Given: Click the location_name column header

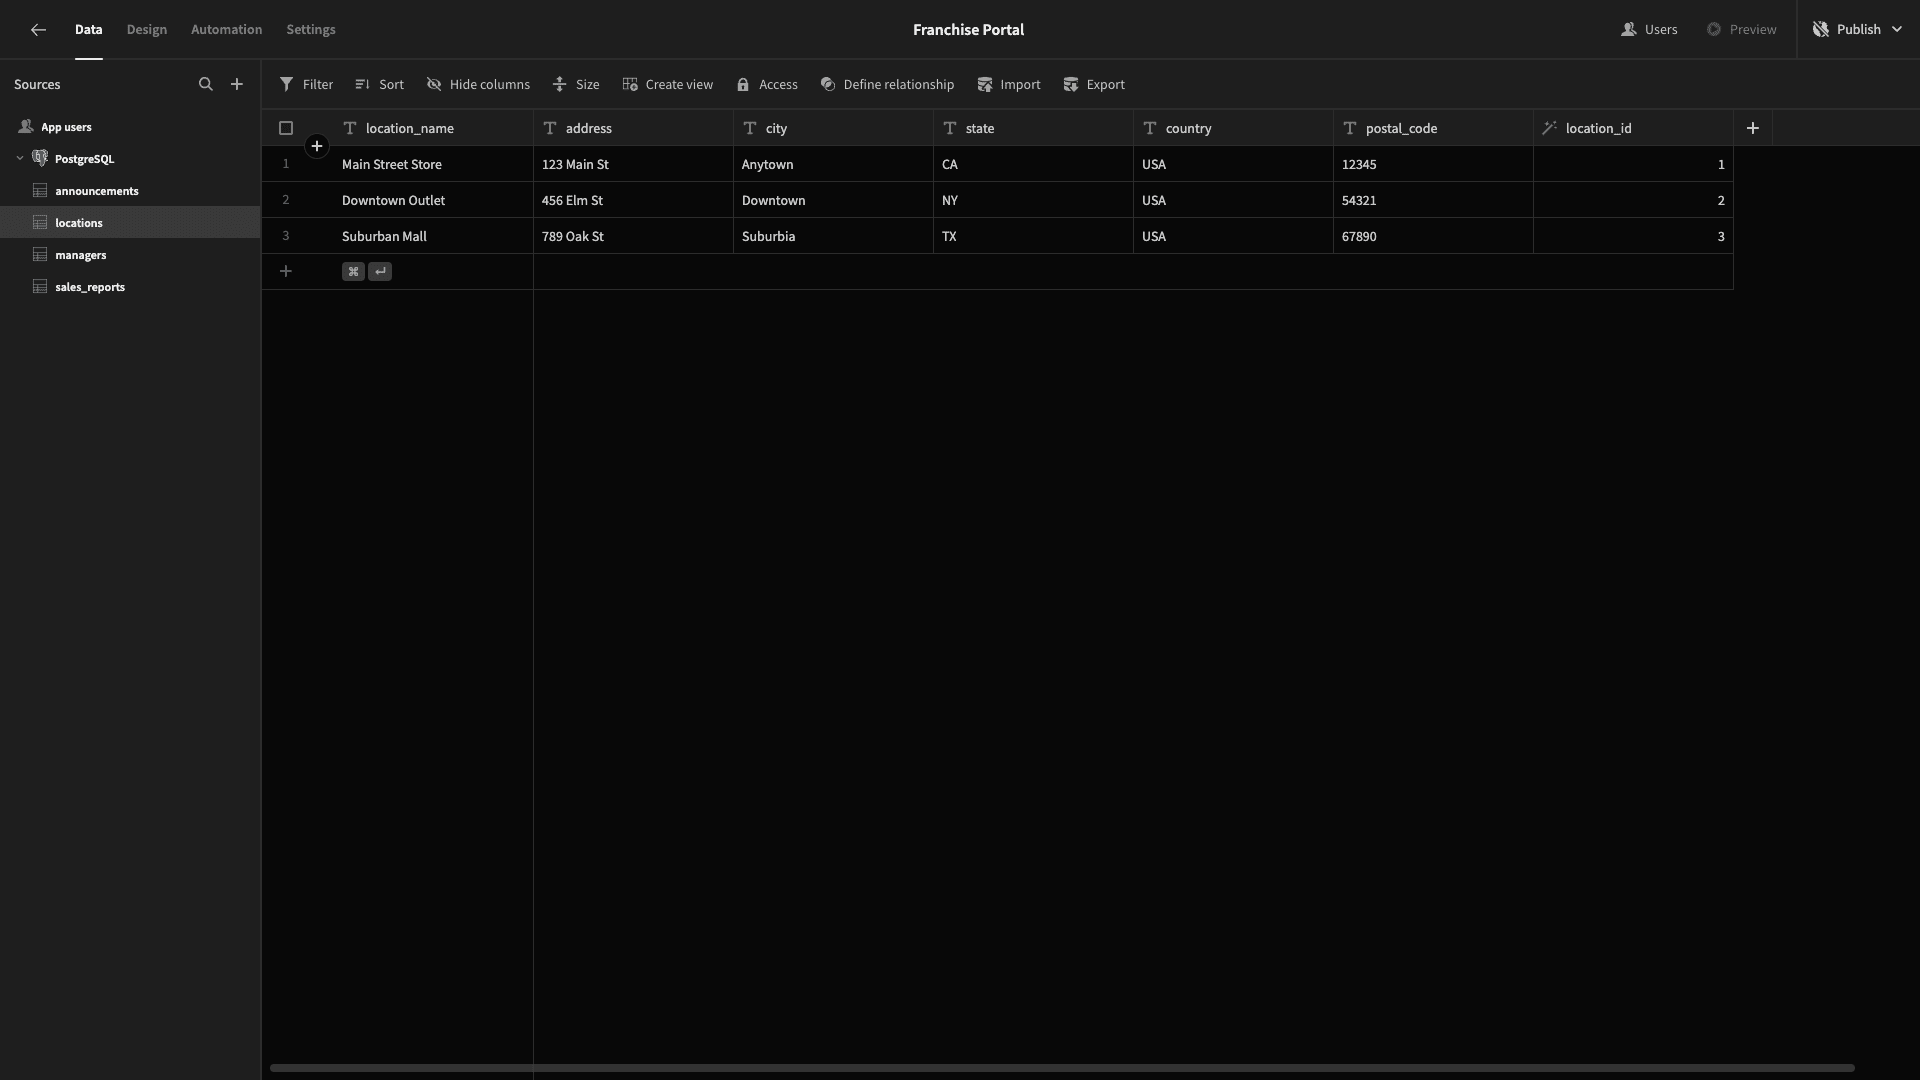Looking at the screenshot, I should click(433, 128).
